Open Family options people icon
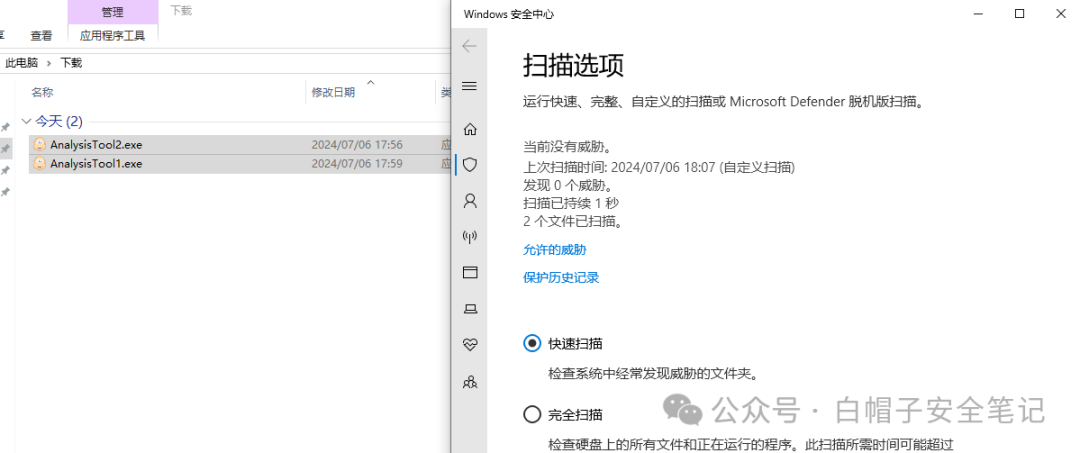The image size is (1080, 453). [470, 381]
